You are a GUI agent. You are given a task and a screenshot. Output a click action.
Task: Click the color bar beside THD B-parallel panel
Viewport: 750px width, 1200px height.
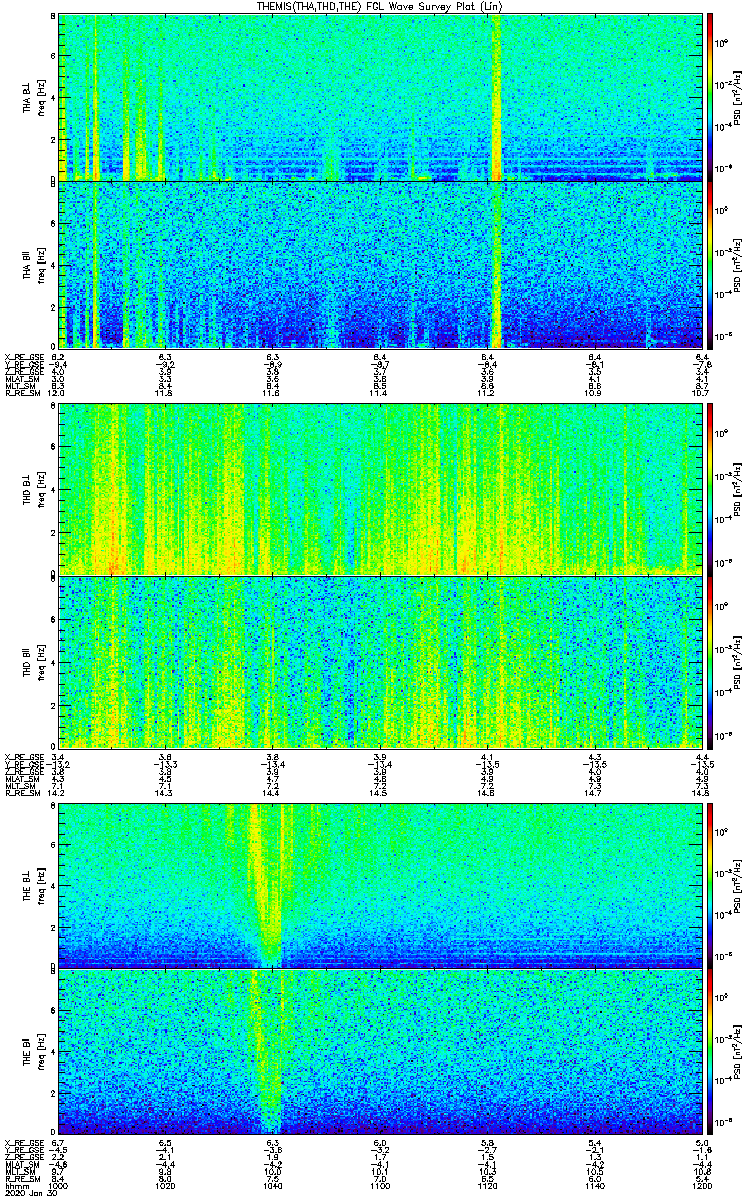point(711,660)
